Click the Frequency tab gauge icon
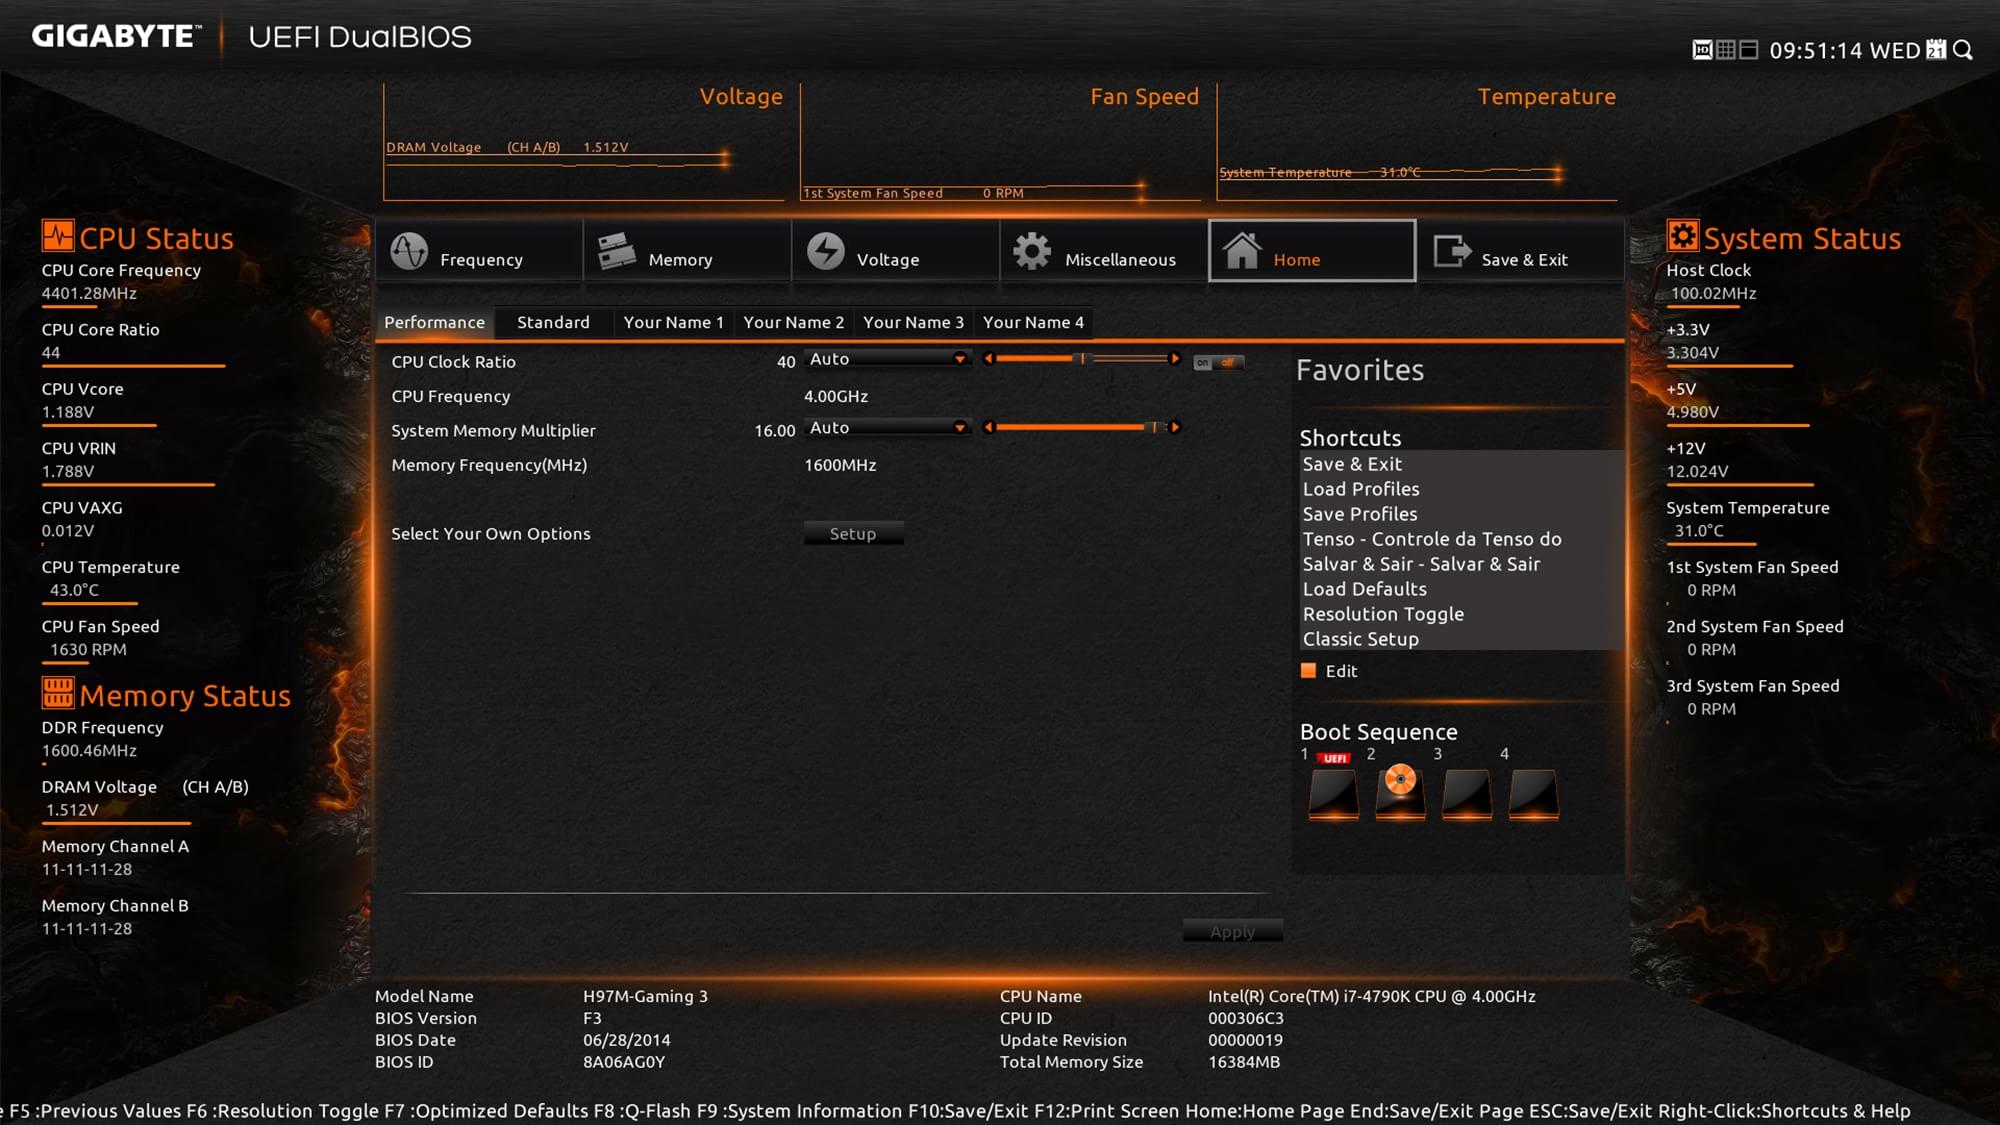Image resolution: width=2000 pixels, height=1125 pixels. click(x=409, y=251)
